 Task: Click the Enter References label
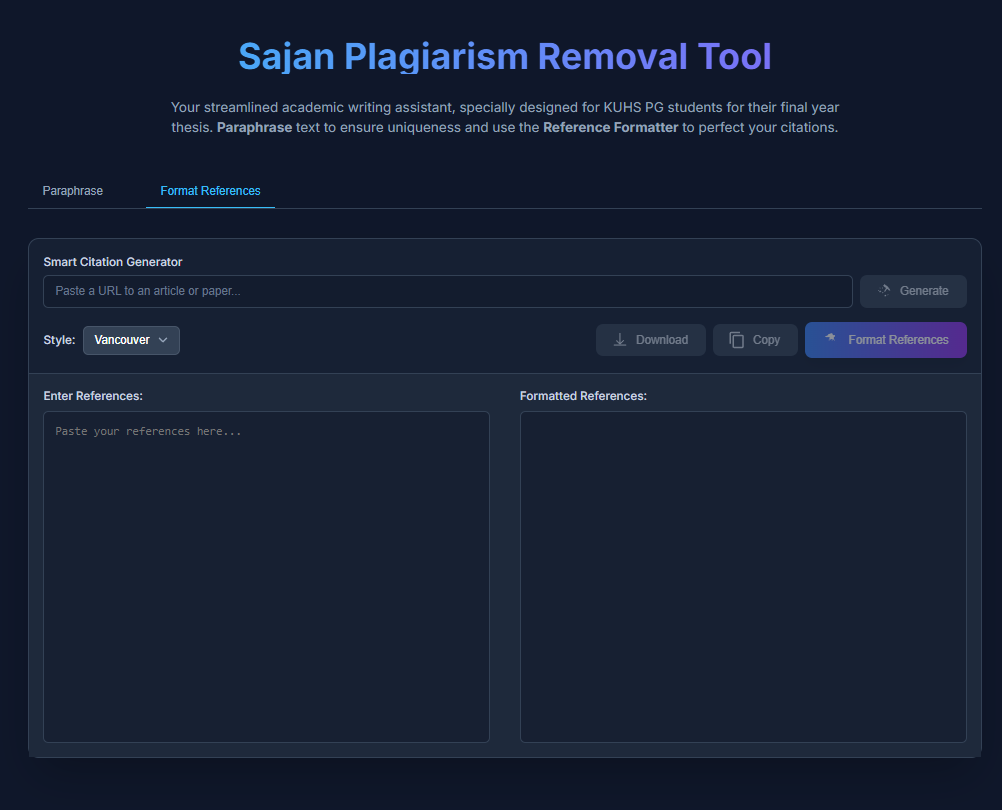pos(93,396)
